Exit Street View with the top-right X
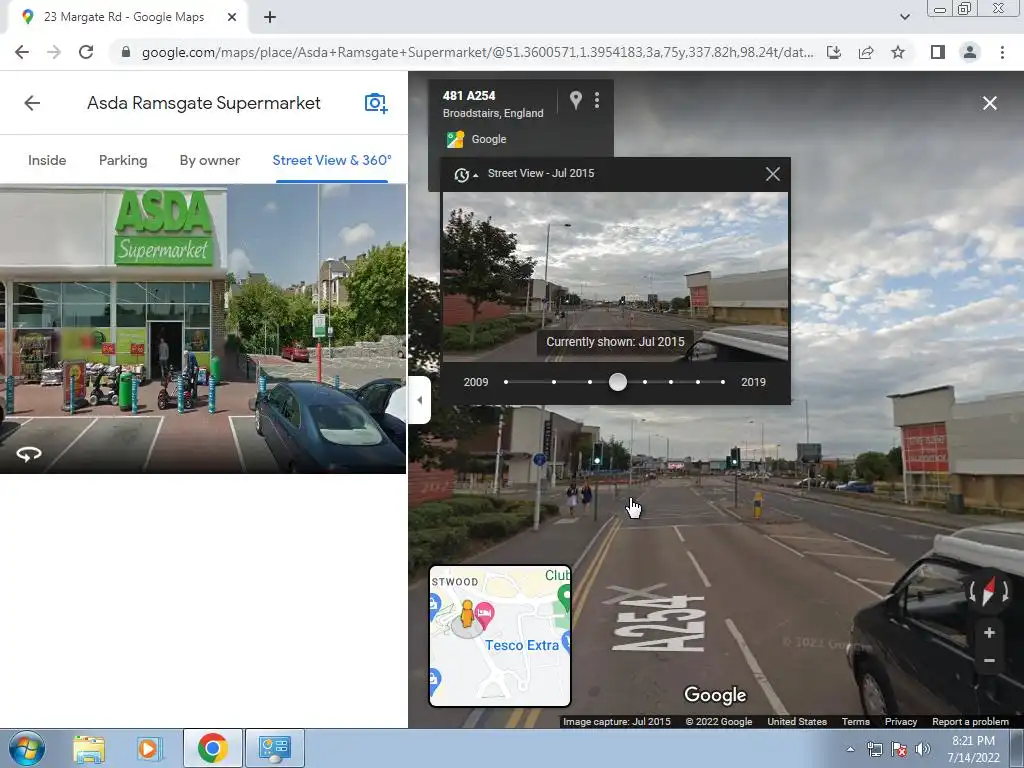The height and width of the screenshot is (768, 1024). [x=989, y=103]
